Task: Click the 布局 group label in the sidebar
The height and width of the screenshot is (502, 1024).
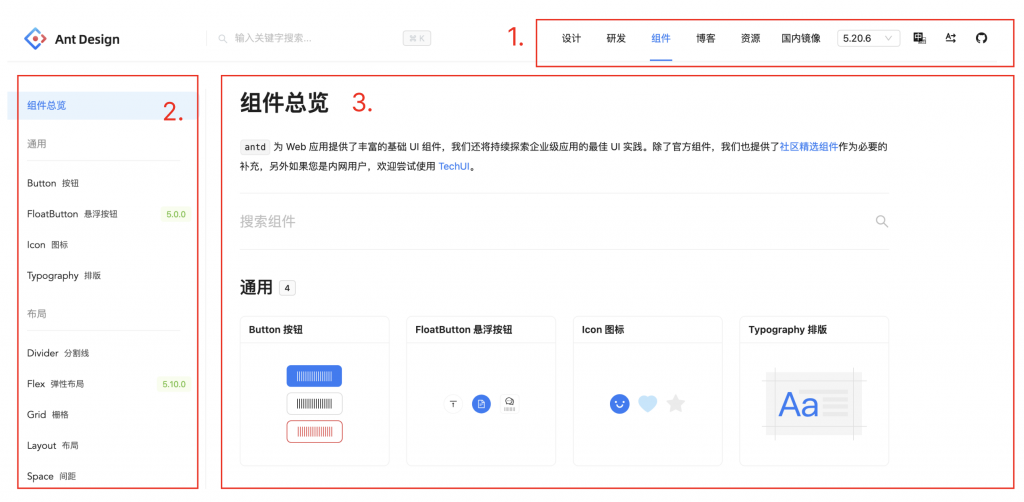Action: [x=37, y=313]
